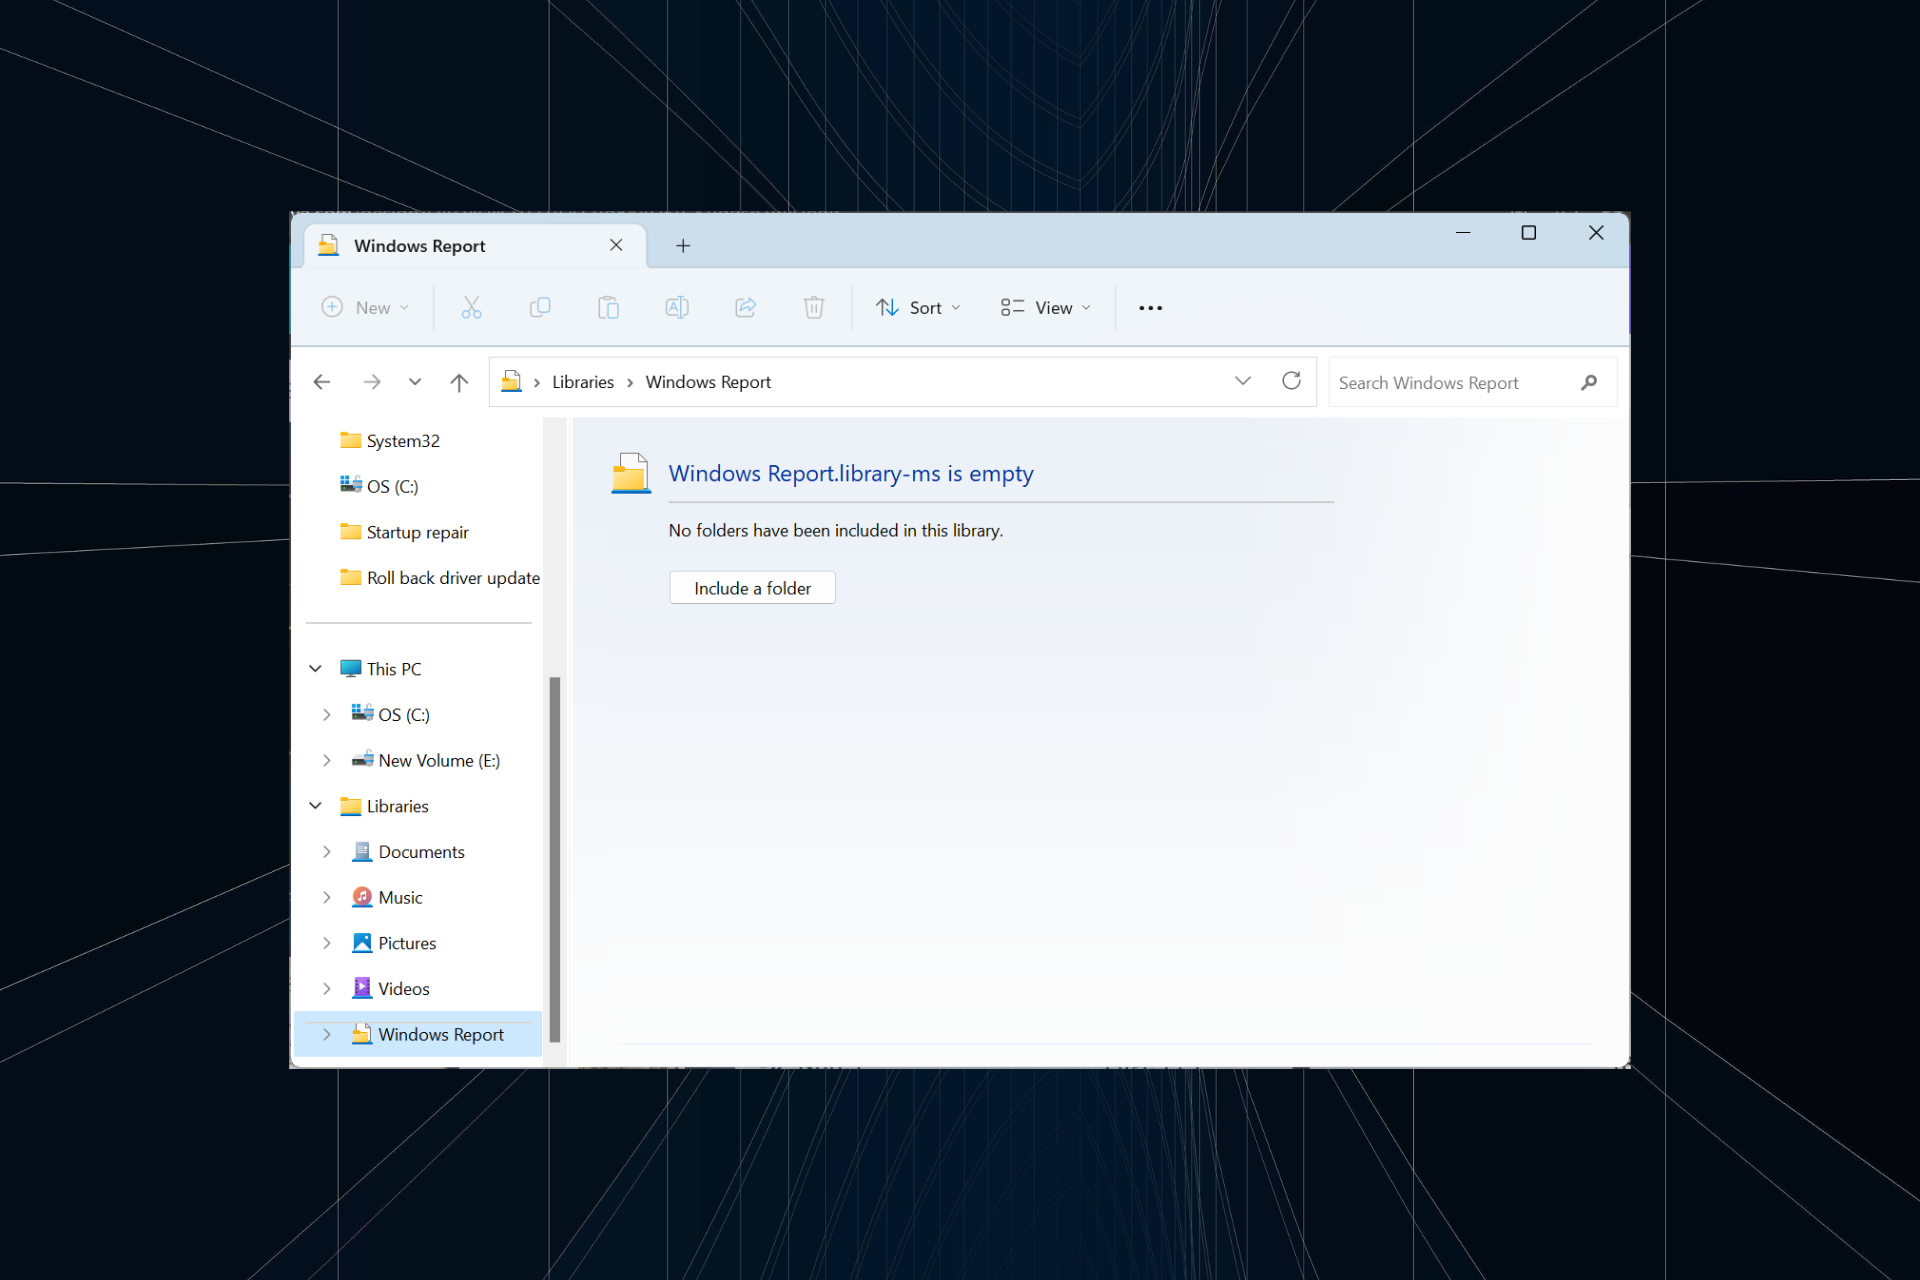The width and height of the screenshot is (1920, 1280).
Task: Go up one folder level
Action: click(459, 381)
